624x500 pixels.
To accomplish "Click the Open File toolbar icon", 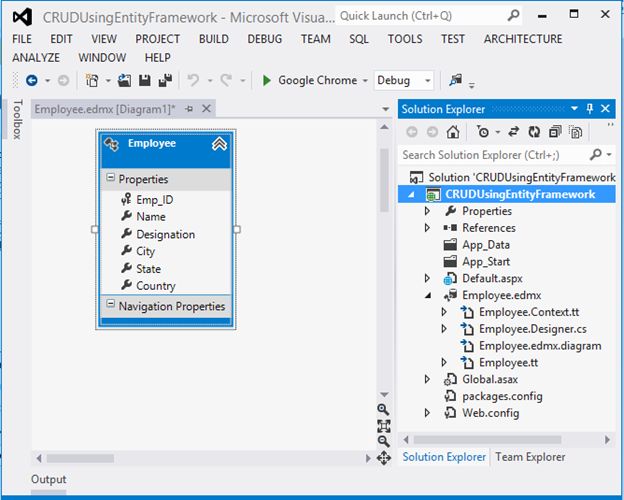I will click(x=125, y=81).
